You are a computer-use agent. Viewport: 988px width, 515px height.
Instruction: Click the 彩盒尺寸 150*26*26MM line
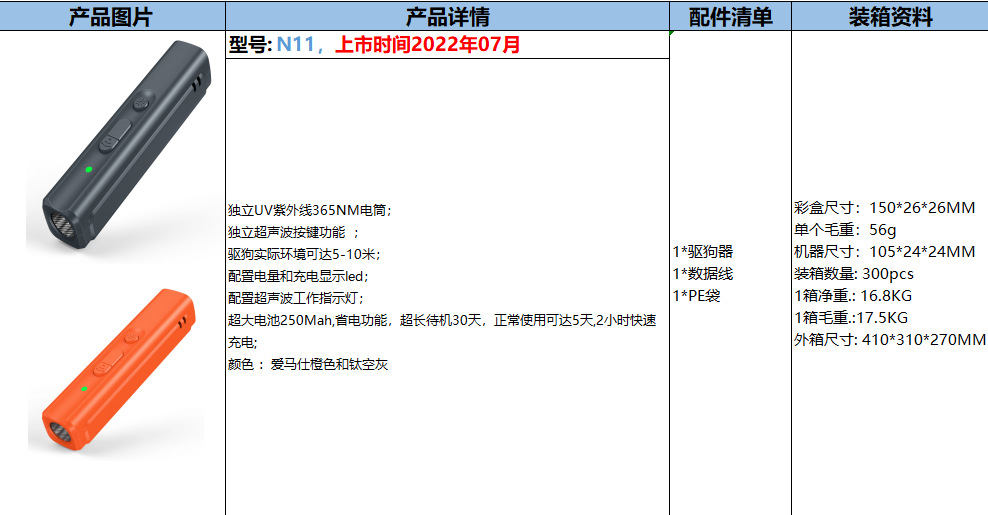[x=884, y=207]
